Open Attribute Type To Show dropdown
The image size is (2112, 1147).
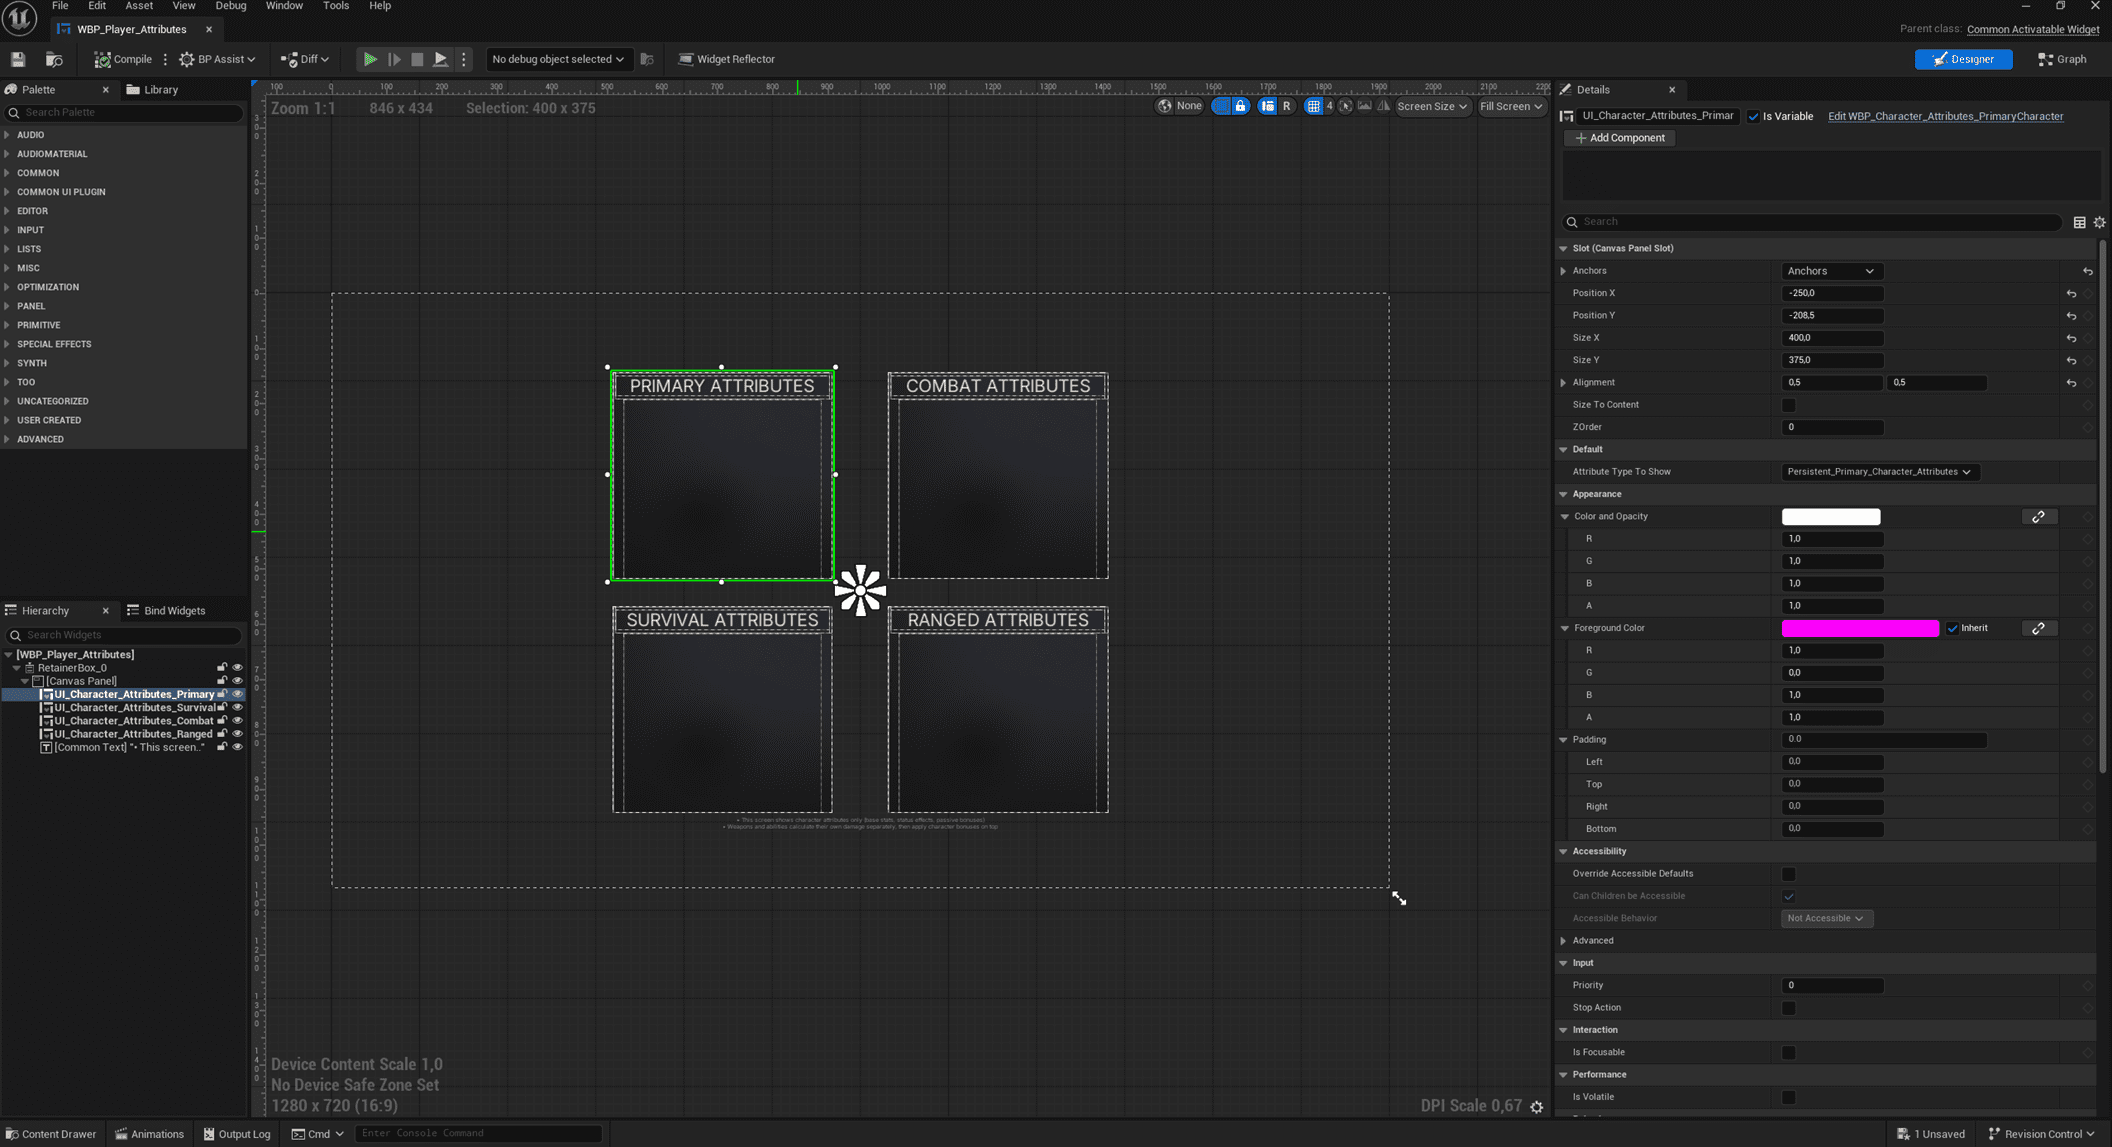point(1879,472)
